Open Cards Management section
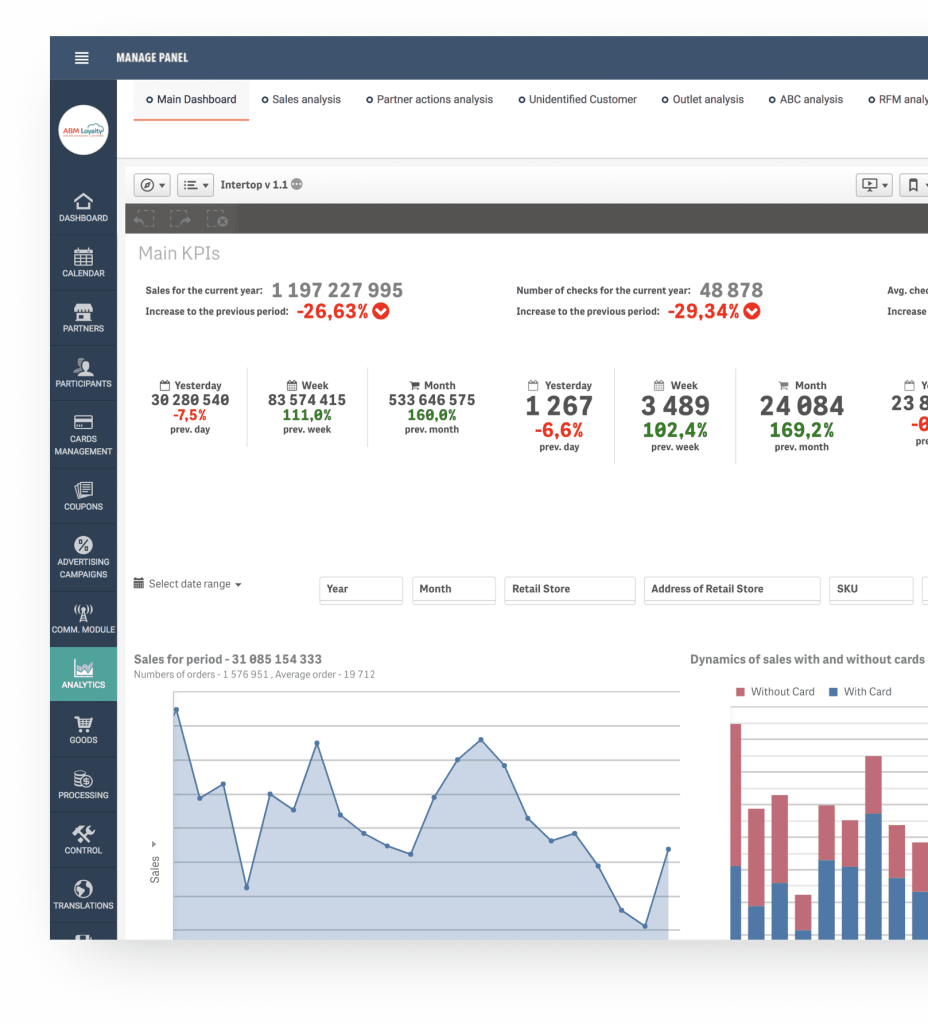 pyautogui.click(x=83, y=435)
